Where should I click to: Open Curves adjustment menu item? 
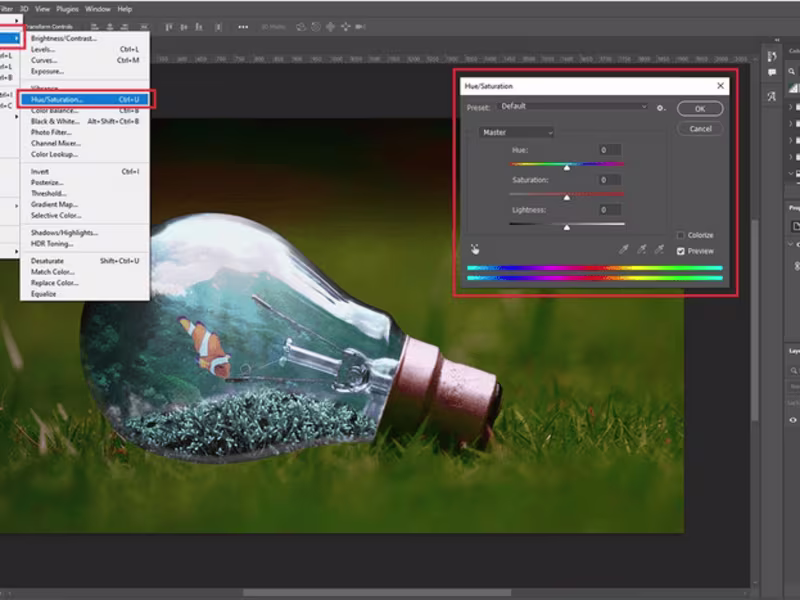85,60
